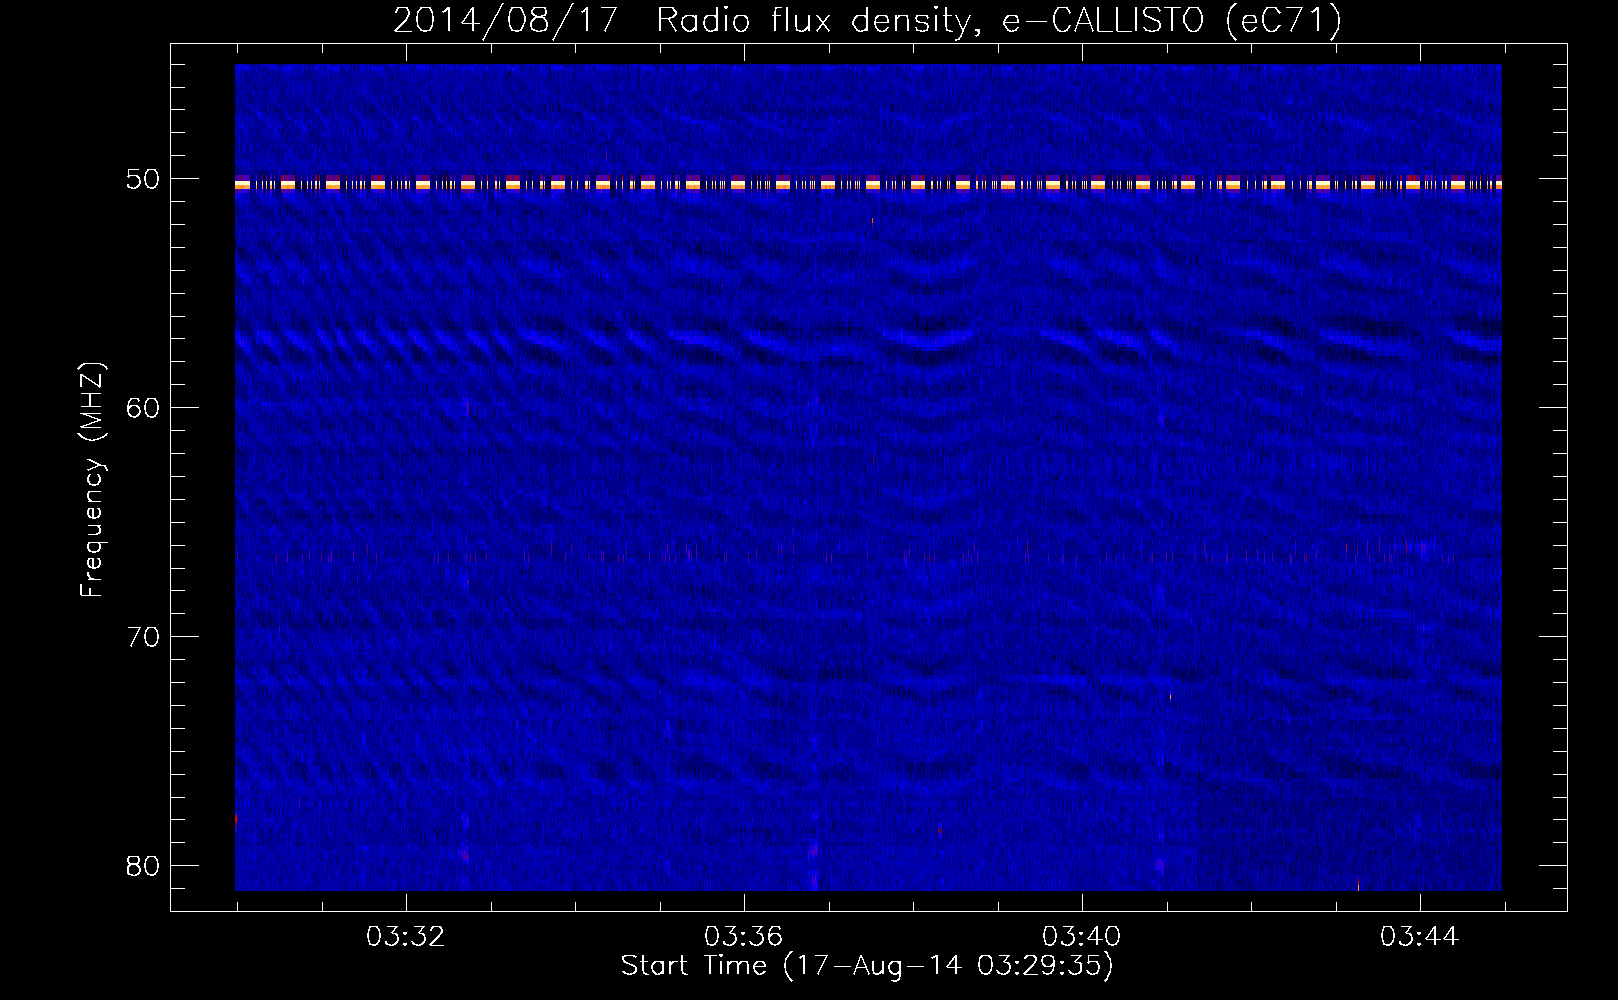Click the '03:44' time tick label
The height and width of the screenshot is (1000, 1618).
tap(1419, 937)
